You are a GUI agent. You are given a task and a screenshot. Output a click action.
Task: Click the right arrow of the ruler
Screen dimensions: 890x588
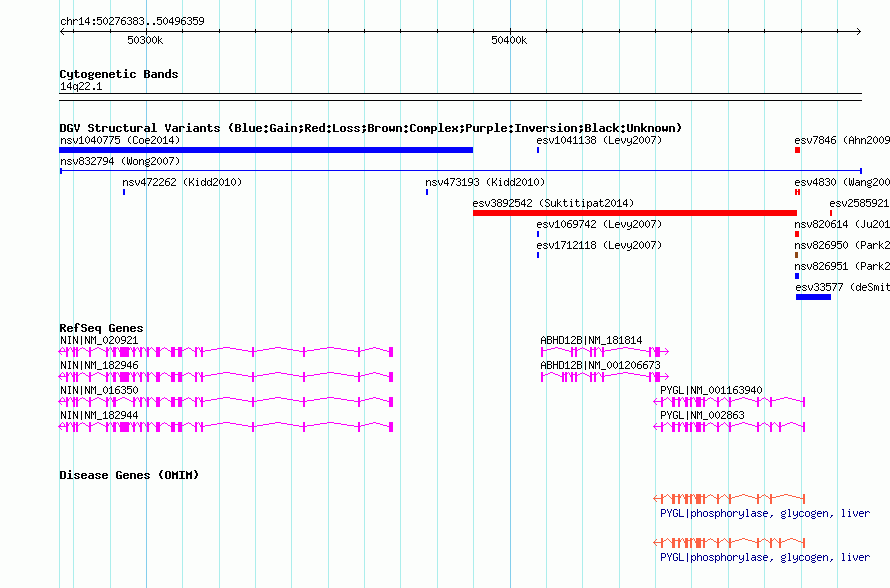(x=858, y=31)
